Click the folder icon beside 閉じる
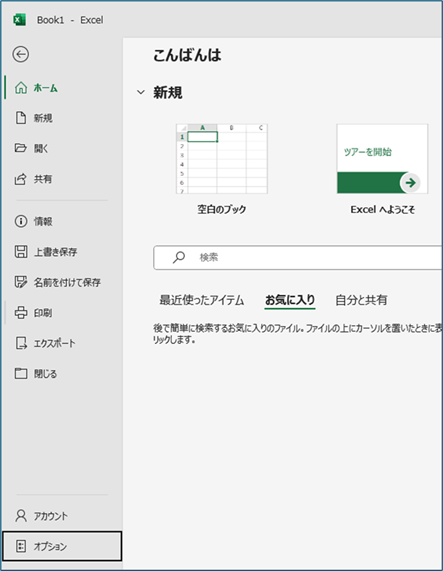The image size is (443, 571). pos(21,373)
